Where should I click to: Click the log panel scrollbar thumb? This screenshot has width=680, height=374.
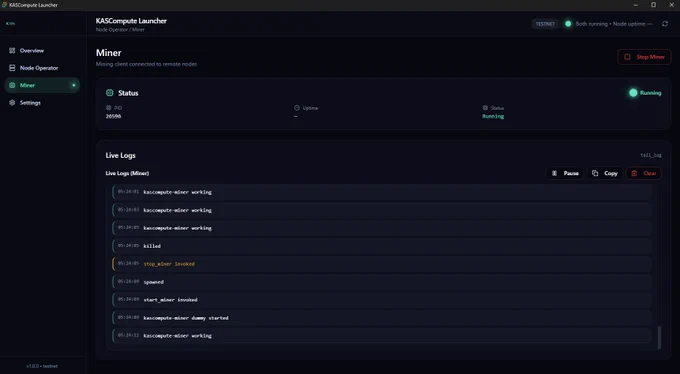click(x=659, y=337)
